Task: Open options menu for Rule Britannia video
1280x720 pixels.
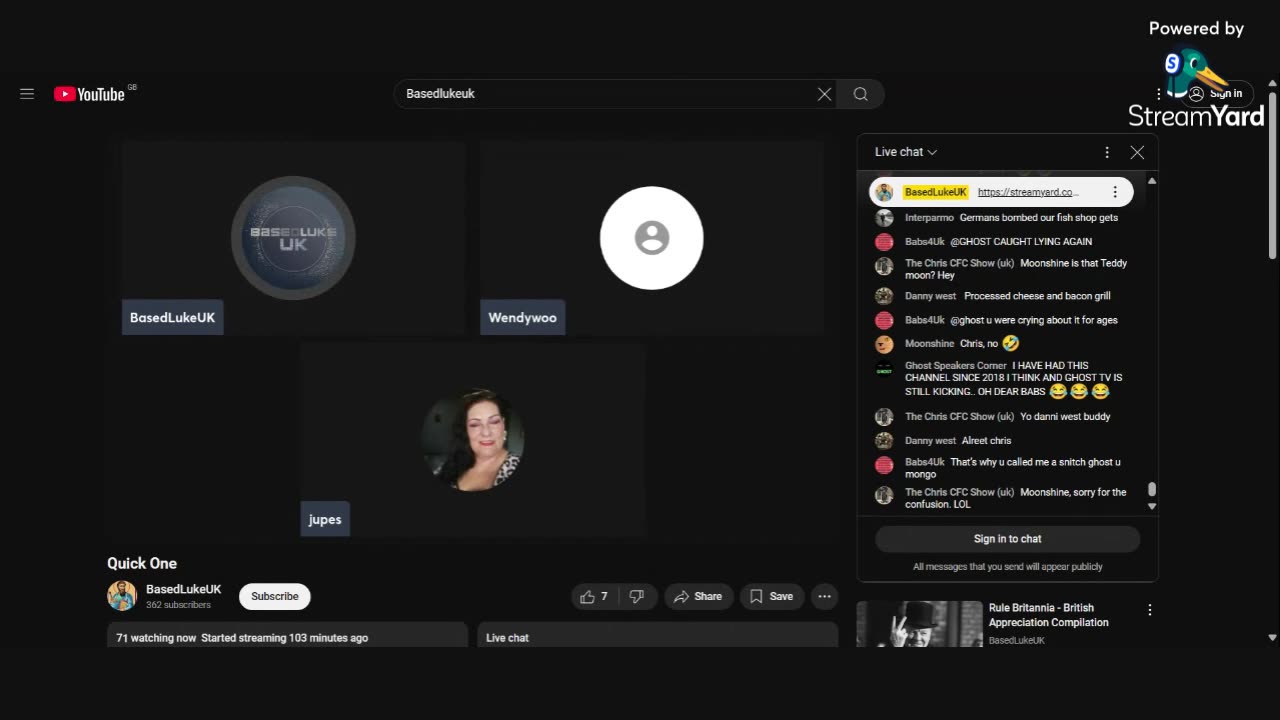Action: (x=1150, y=610)
